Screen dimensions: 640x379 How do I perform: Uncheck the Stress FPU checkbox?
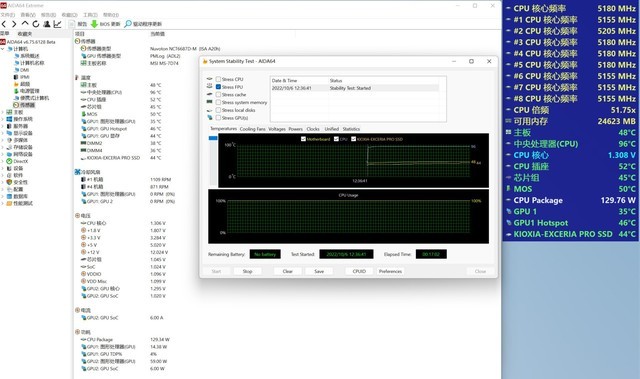[218, 87]
